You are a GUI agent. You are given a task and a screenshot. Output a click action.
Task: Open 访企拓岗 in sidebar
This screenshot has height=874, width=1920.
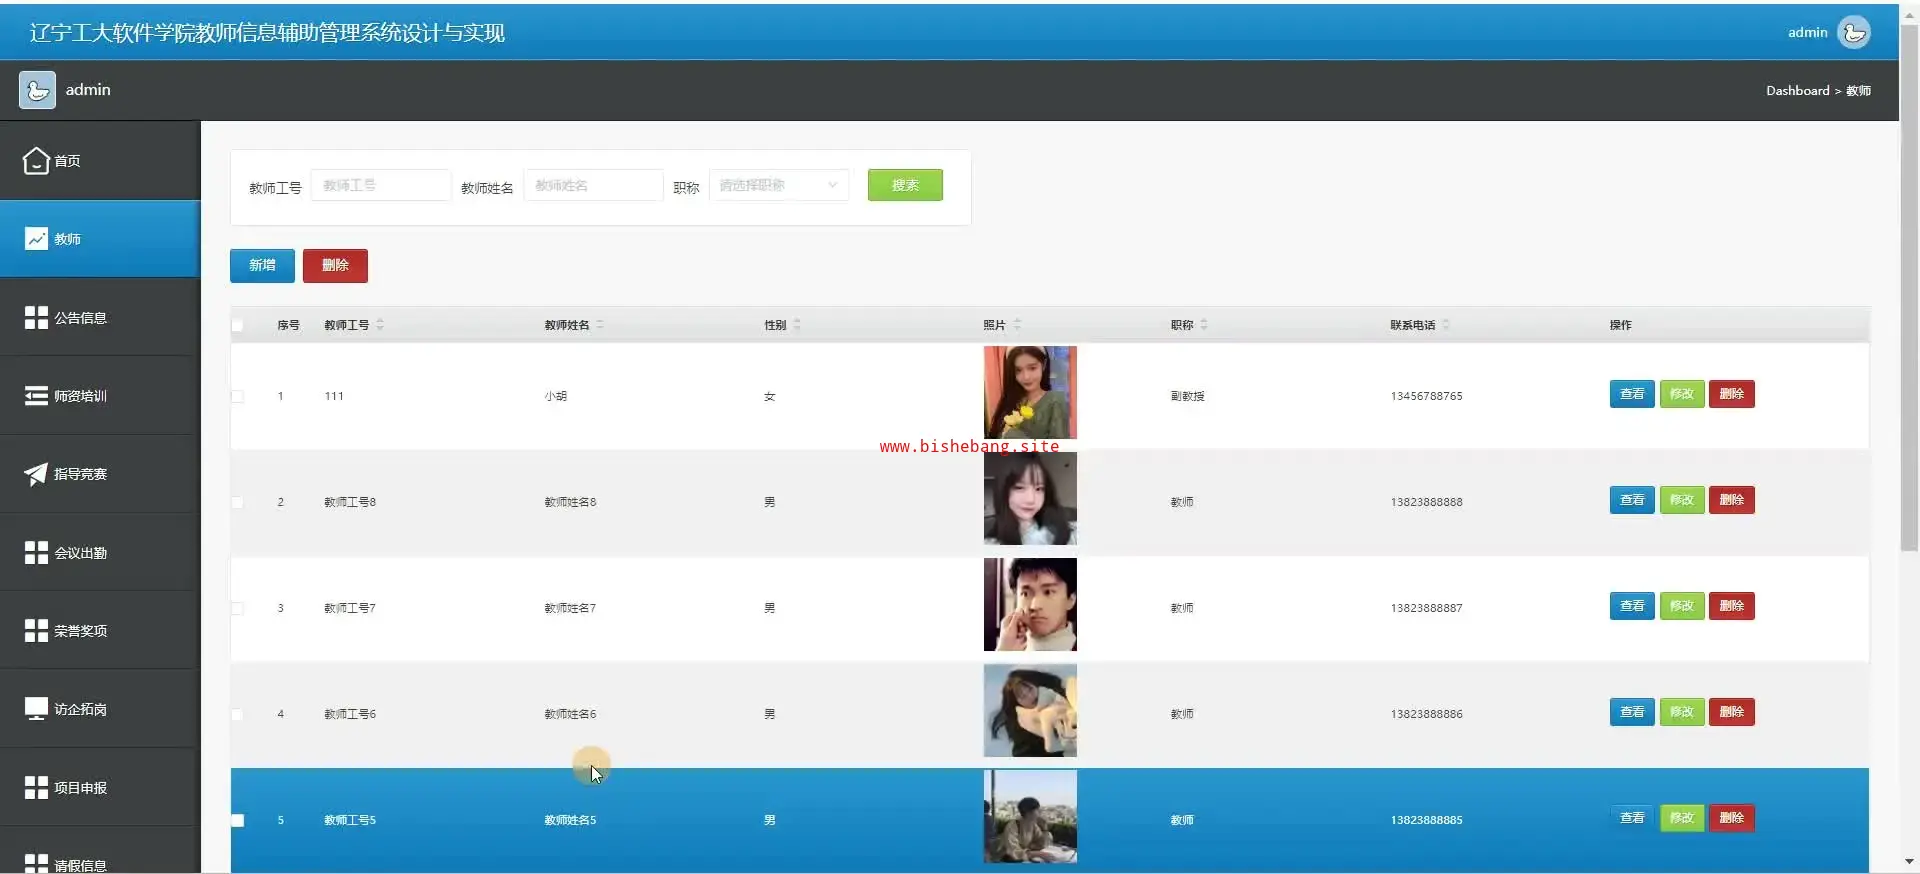[100, 709]
